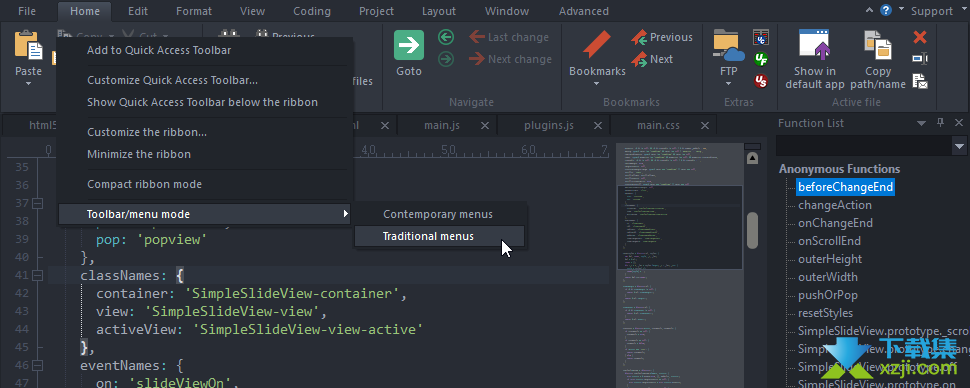Close the plugins.js tab
The width and height of the screenshot is (970, 388).
(x=598, y=126)
